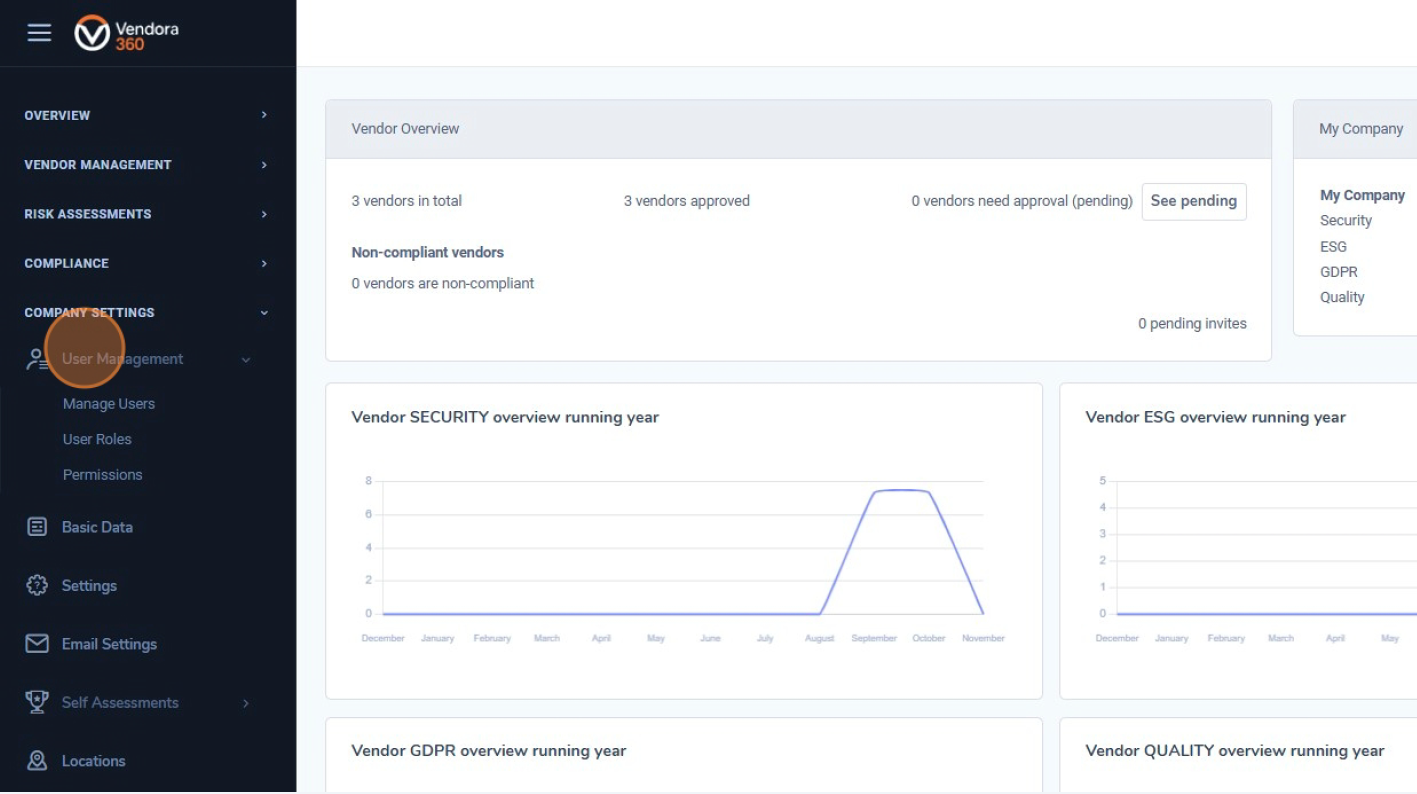This screenshot has height=794, width=1417.
Task: Click the hamburger menu icon
Action: point(39,33)
